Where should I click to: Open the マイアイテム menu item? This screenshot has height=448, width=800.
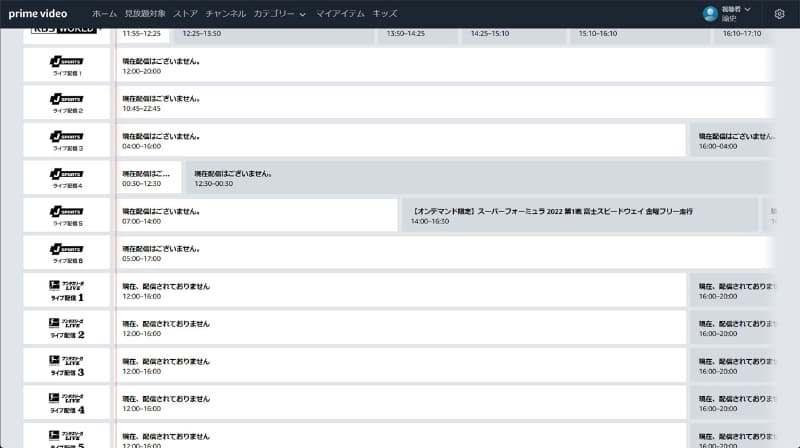(x=340, y=14)
